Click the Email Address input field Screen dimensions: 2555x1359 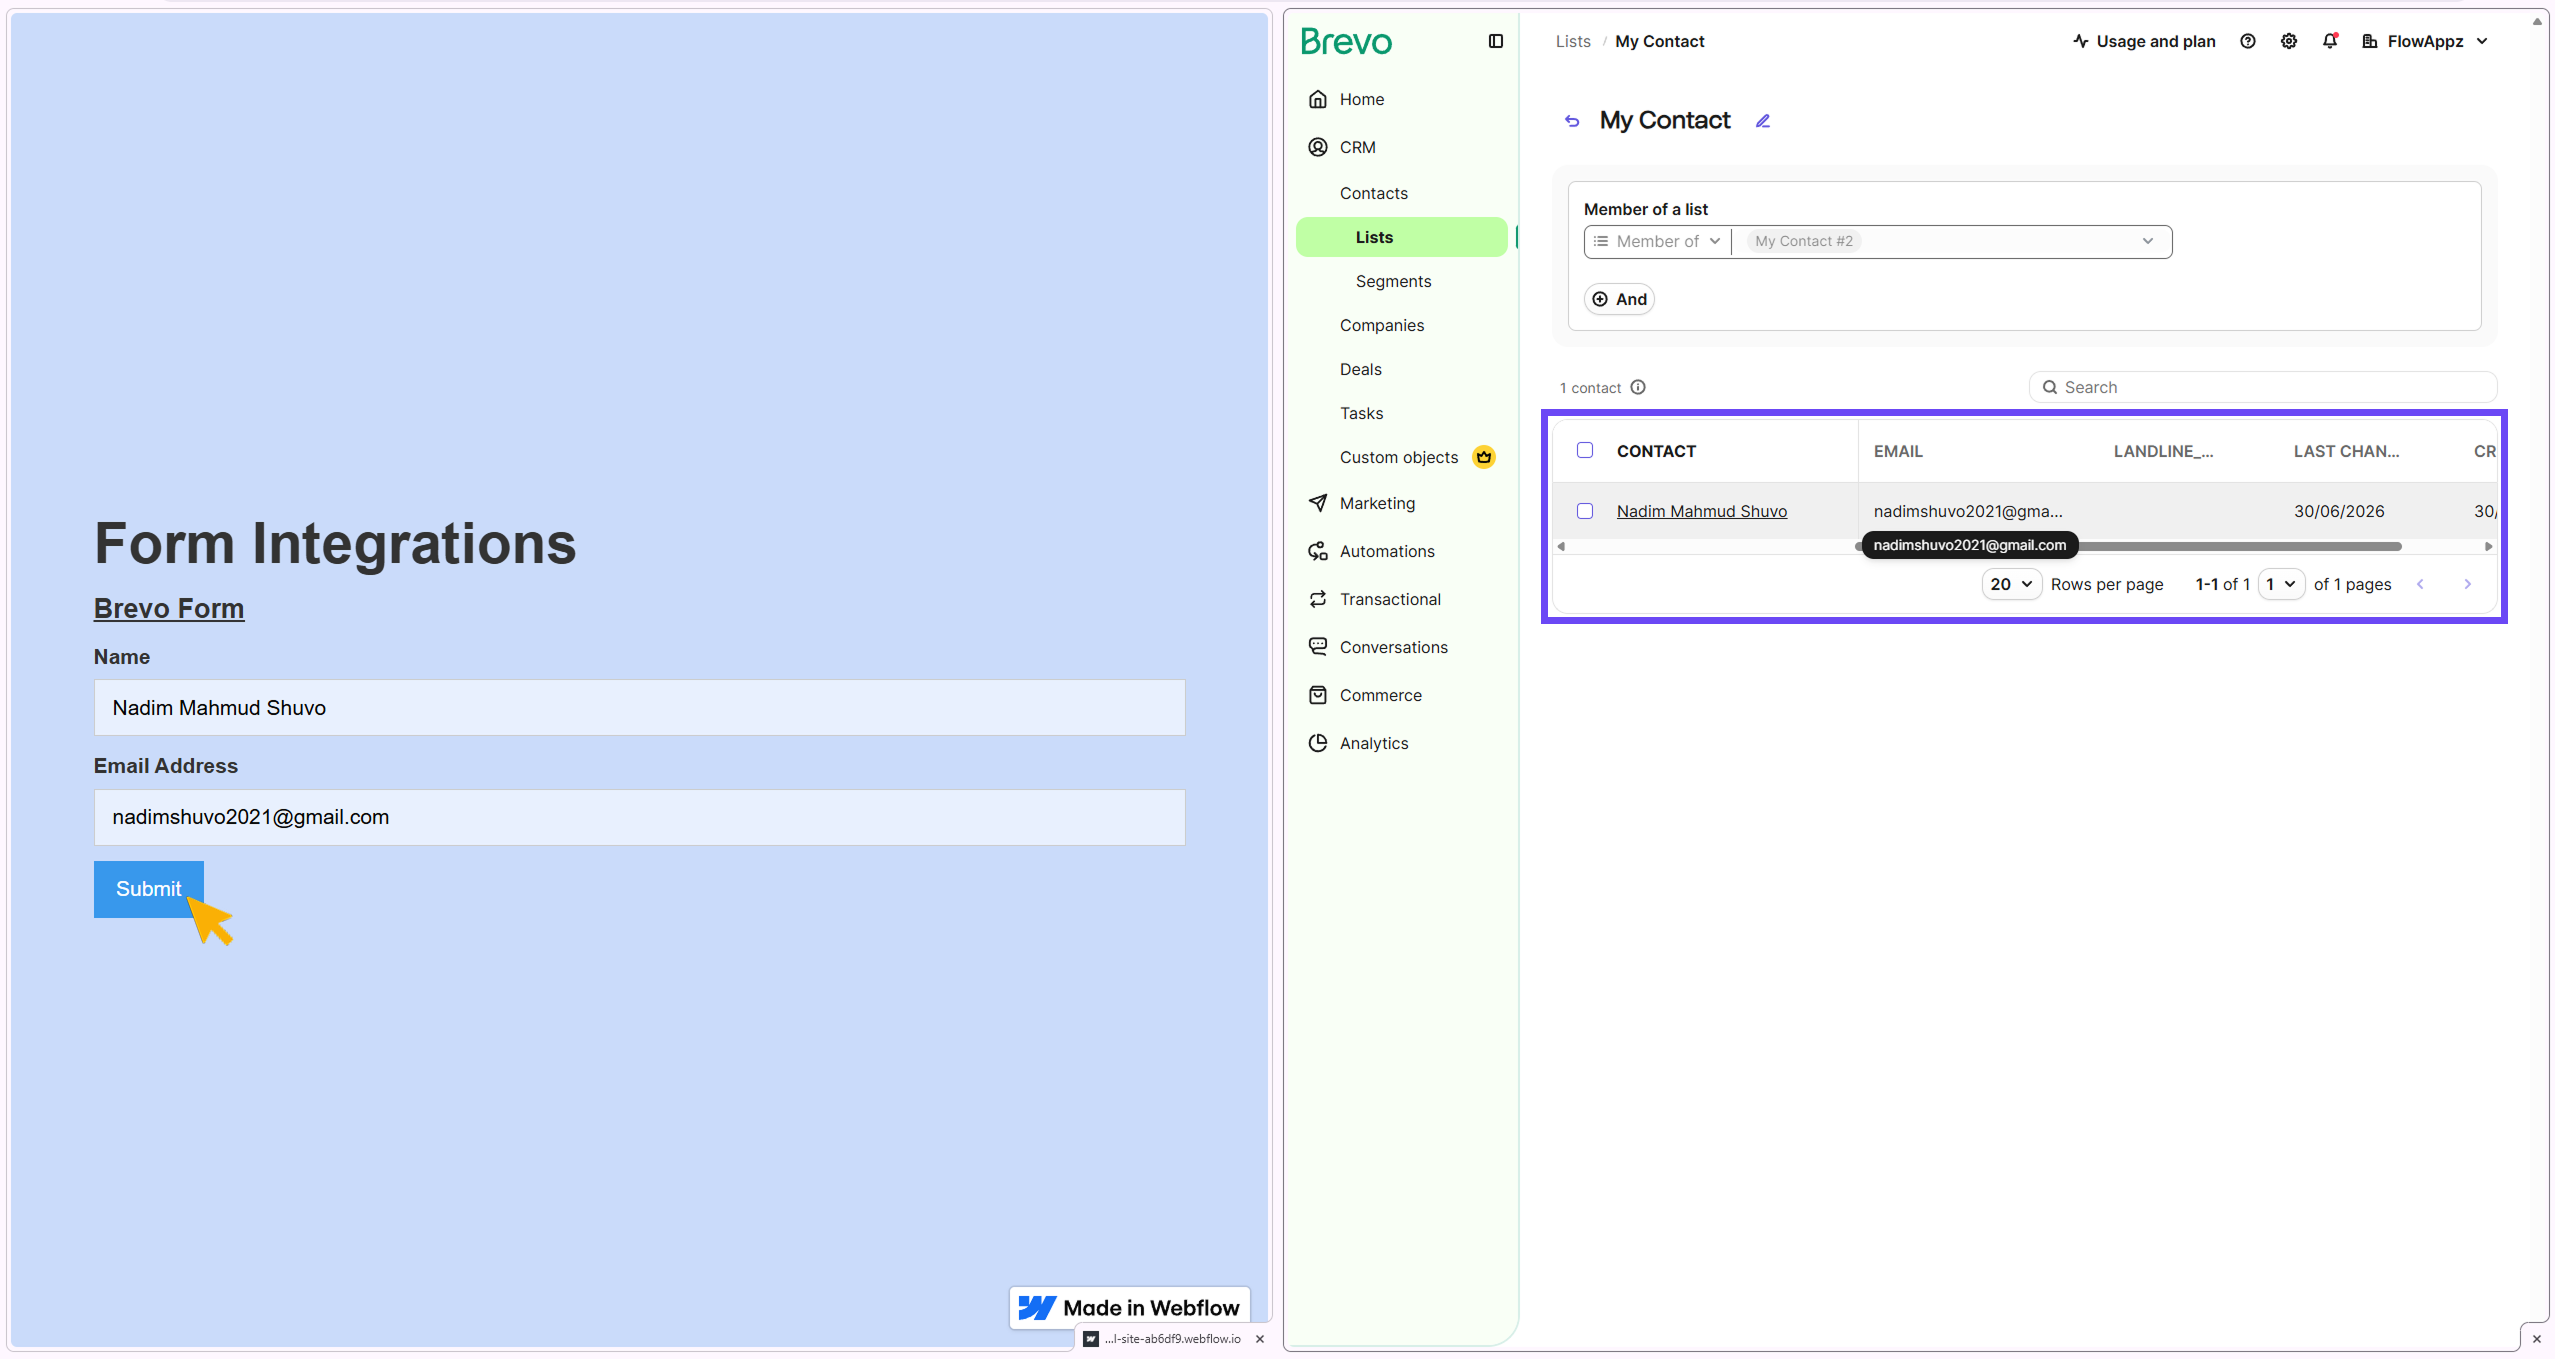click(639, 817)
